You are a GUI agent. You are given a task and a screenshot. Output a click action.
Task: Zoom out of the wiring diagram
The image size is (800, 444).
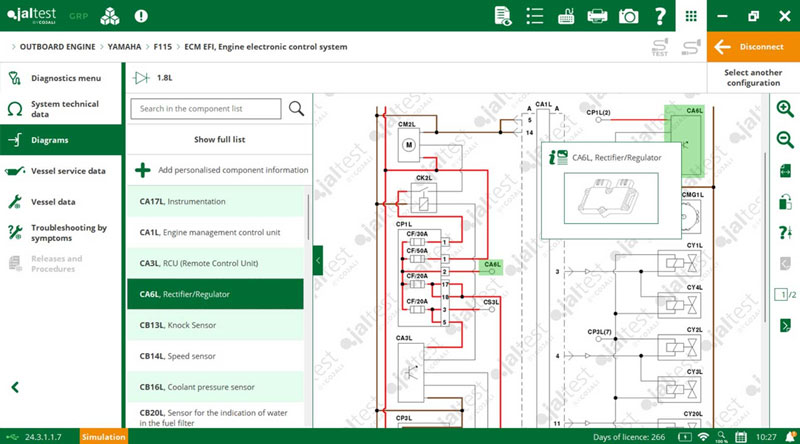(x=785, y=139)
